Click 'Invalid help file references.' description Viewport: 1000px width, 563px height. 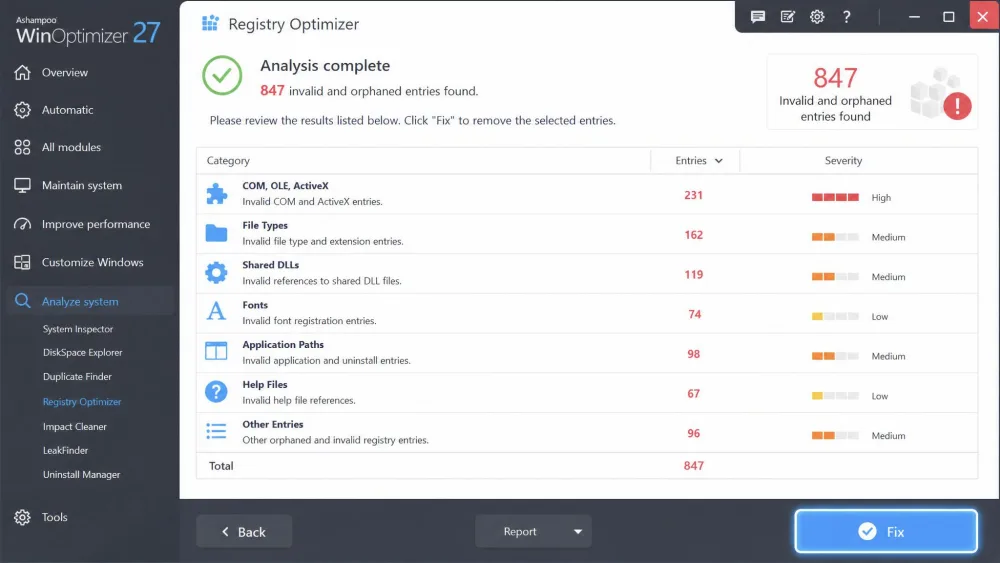click(x=298, y=400)
